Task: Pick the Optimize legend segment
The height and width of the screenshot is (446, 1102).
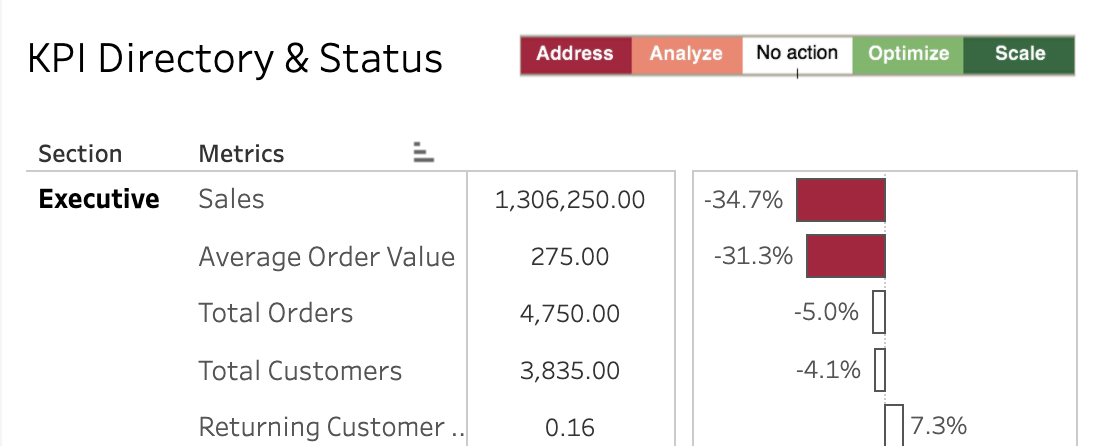Action: click(x=908, y=55)
